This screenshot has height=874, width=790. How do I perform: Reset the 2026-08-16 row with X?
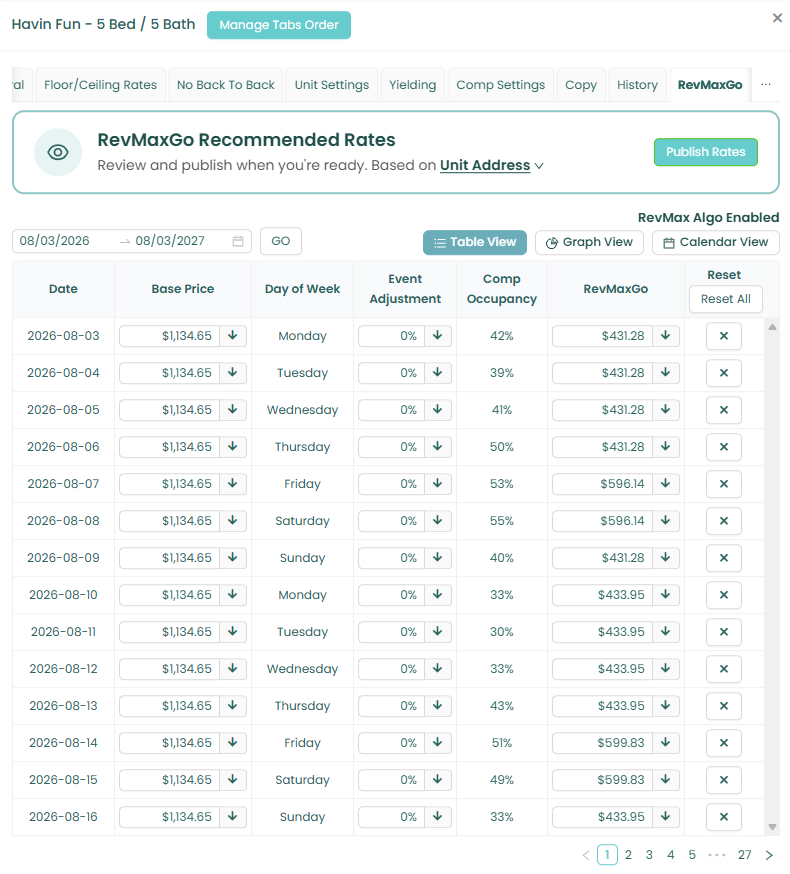(724, 817)
